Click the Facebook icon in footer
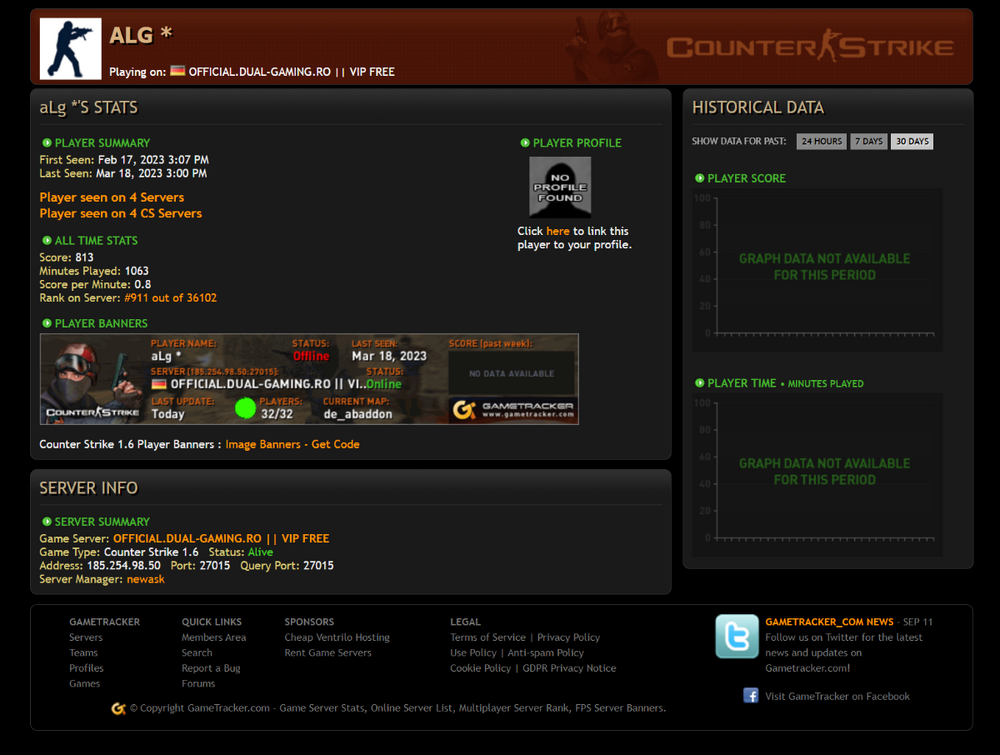This screenshot has height=755, width=1000. coord(750,696)
